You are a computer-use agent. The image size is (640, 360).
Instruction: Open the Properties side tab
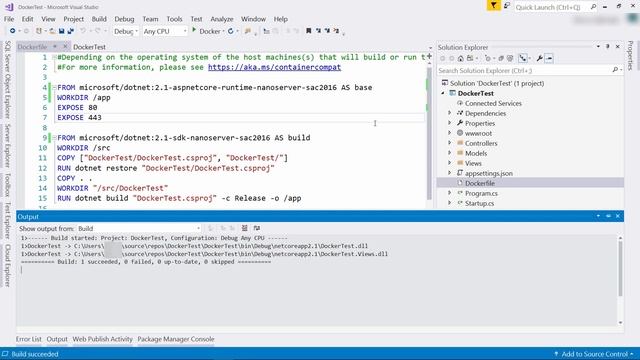[631, 55]
